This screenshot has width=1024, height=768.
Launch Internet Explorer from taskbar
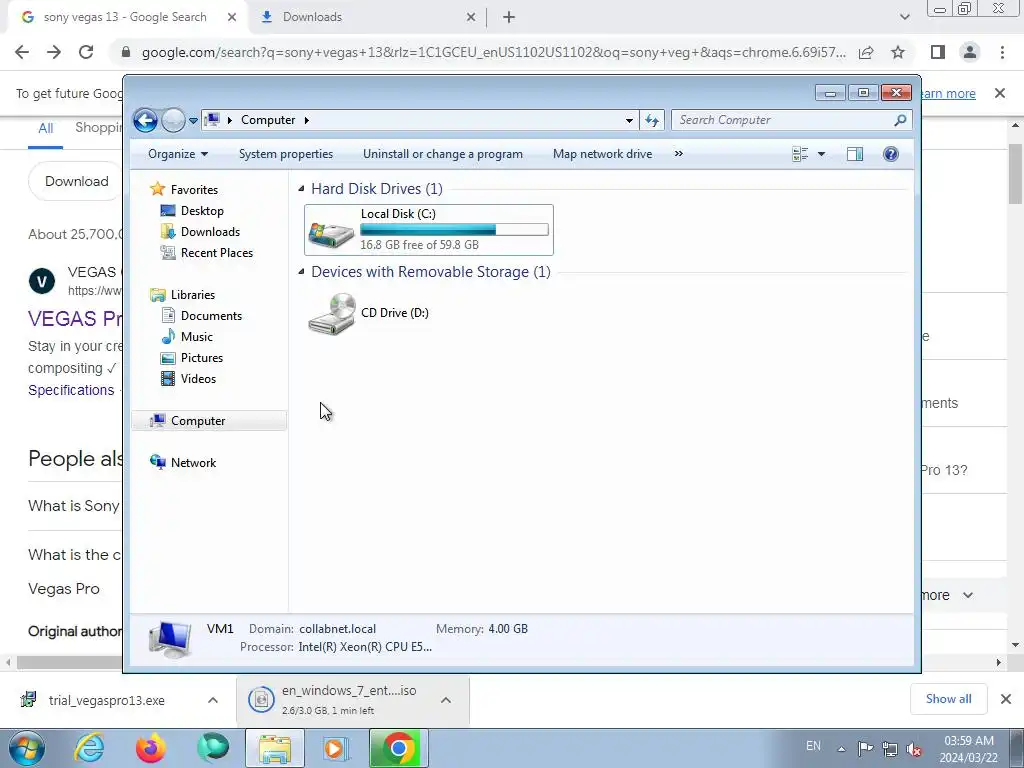click(x=89, y=748)
